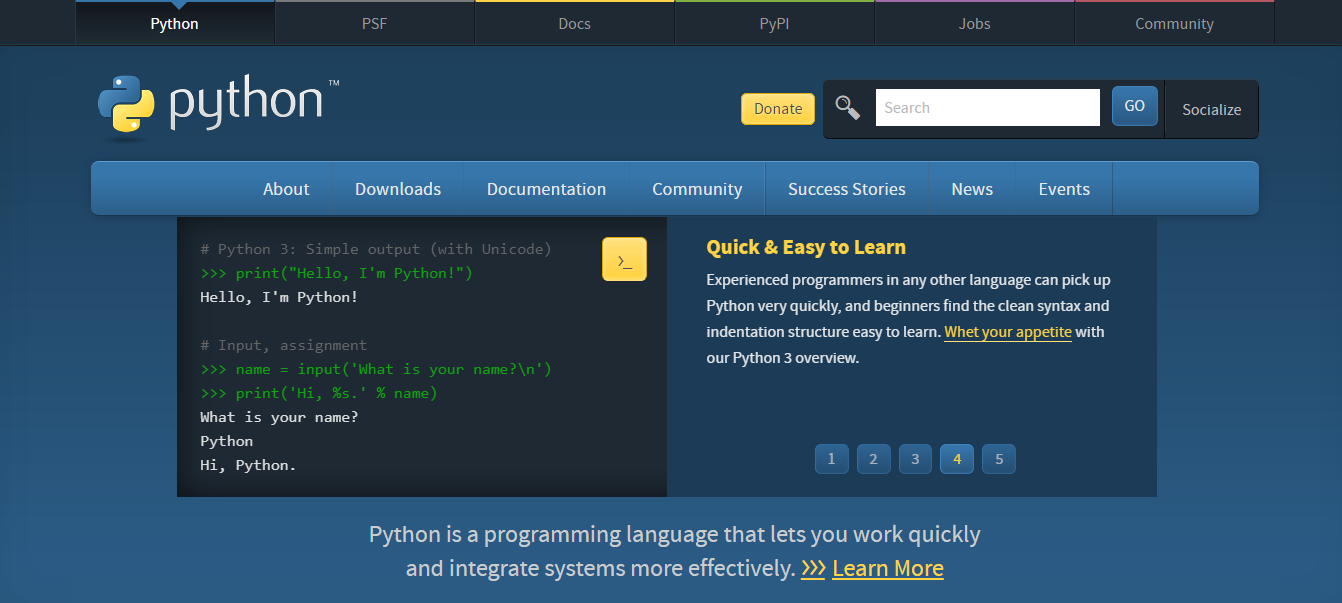Screen dimensions: 1342x603
Task: Click the yellow Learn More arrows icon
Action: [812, 568]
